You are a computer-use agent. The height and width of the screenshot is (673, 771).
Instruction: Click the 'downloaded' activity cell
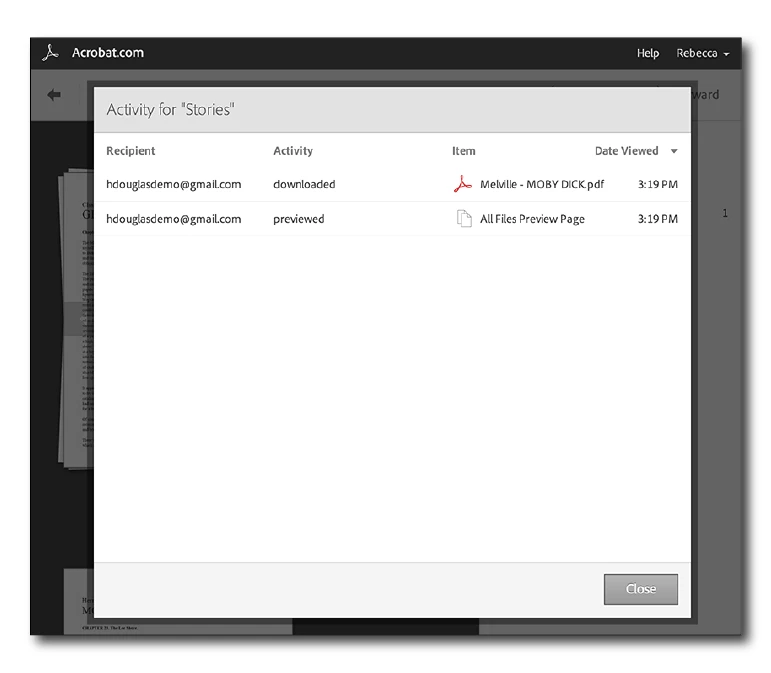304,184
